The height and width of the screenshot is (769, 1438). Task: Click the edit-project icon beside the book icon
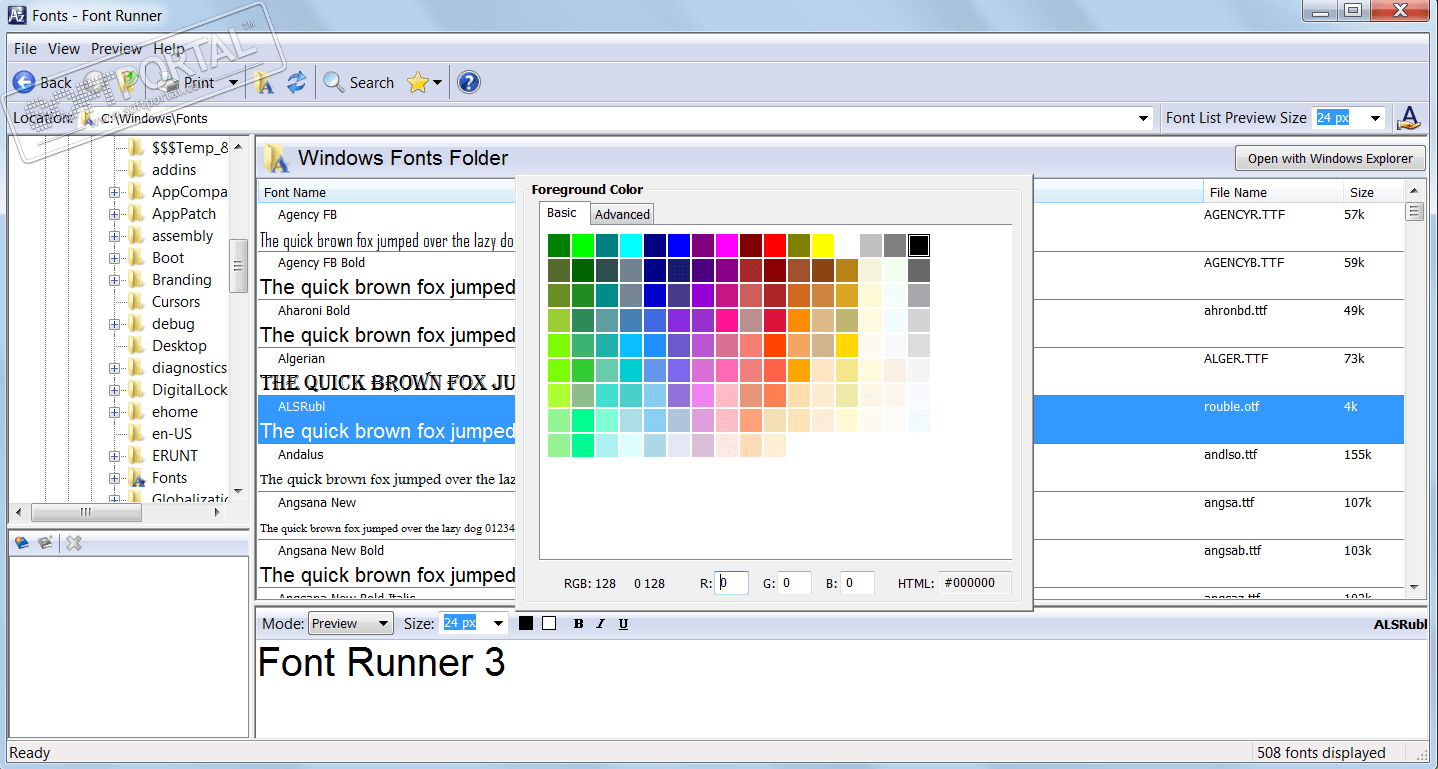tap(46, 543)
